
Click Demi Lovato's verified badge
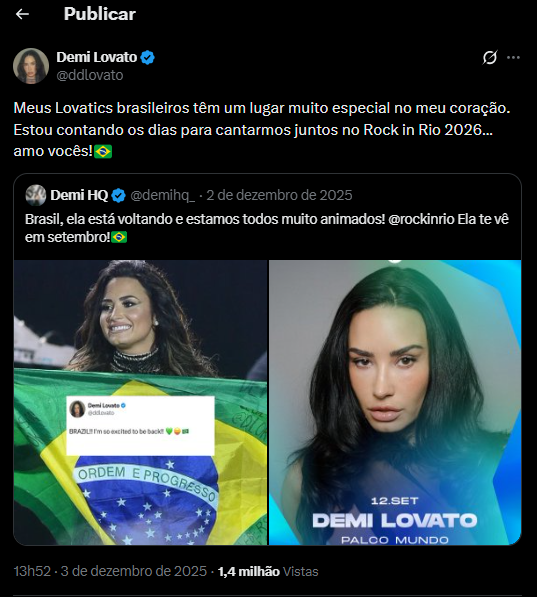pos(147,57)
